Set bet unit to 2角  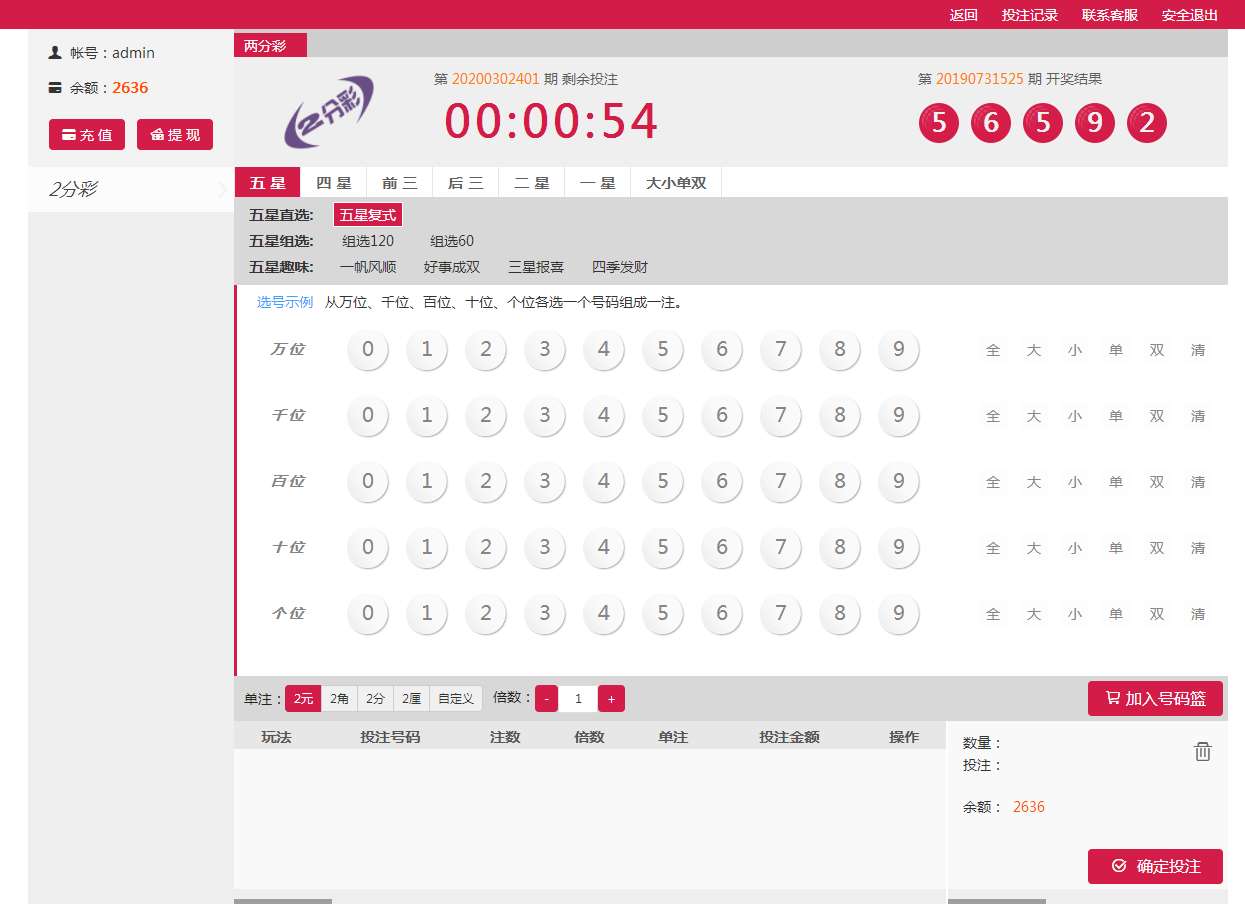pos(339,698)
